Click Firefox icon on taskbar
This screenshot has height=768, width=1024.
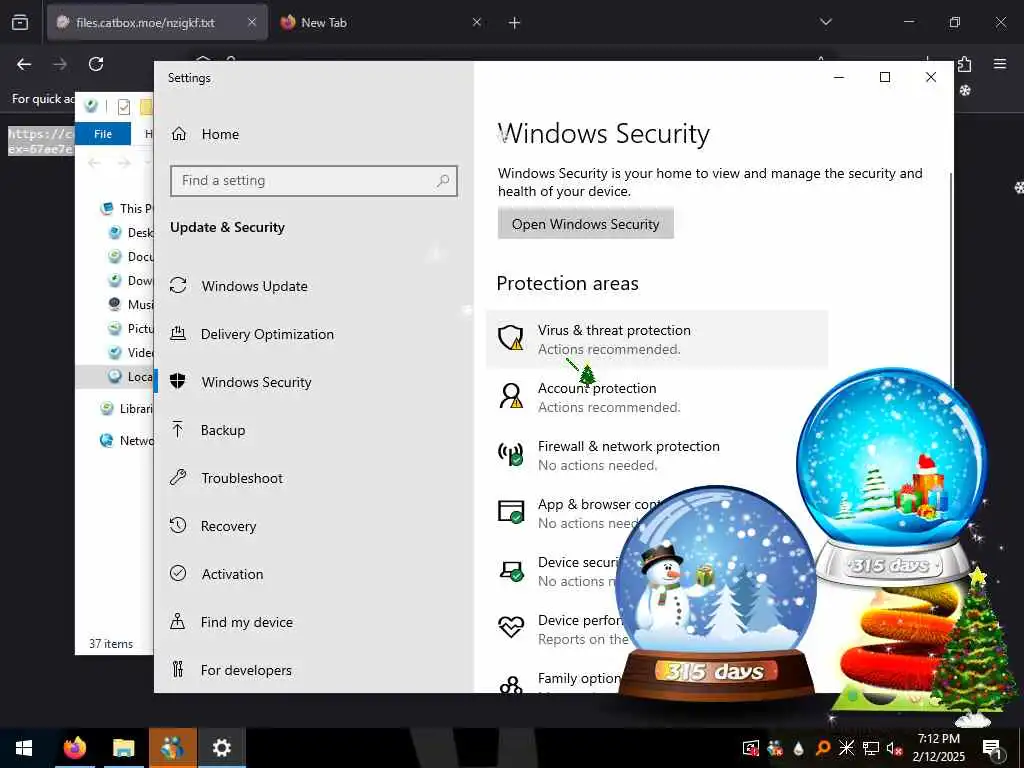pos(74,748)
